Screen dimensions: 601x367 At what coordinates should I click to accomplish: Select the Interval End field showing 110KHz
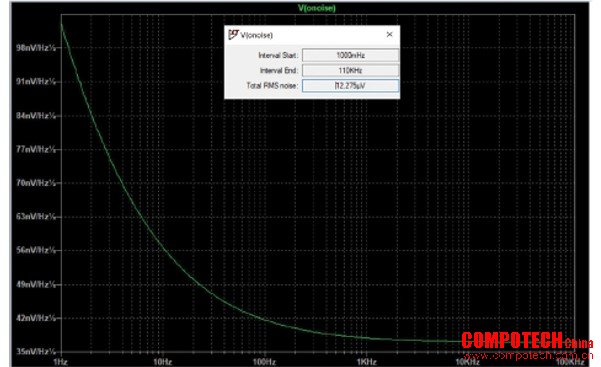(350, 71)
